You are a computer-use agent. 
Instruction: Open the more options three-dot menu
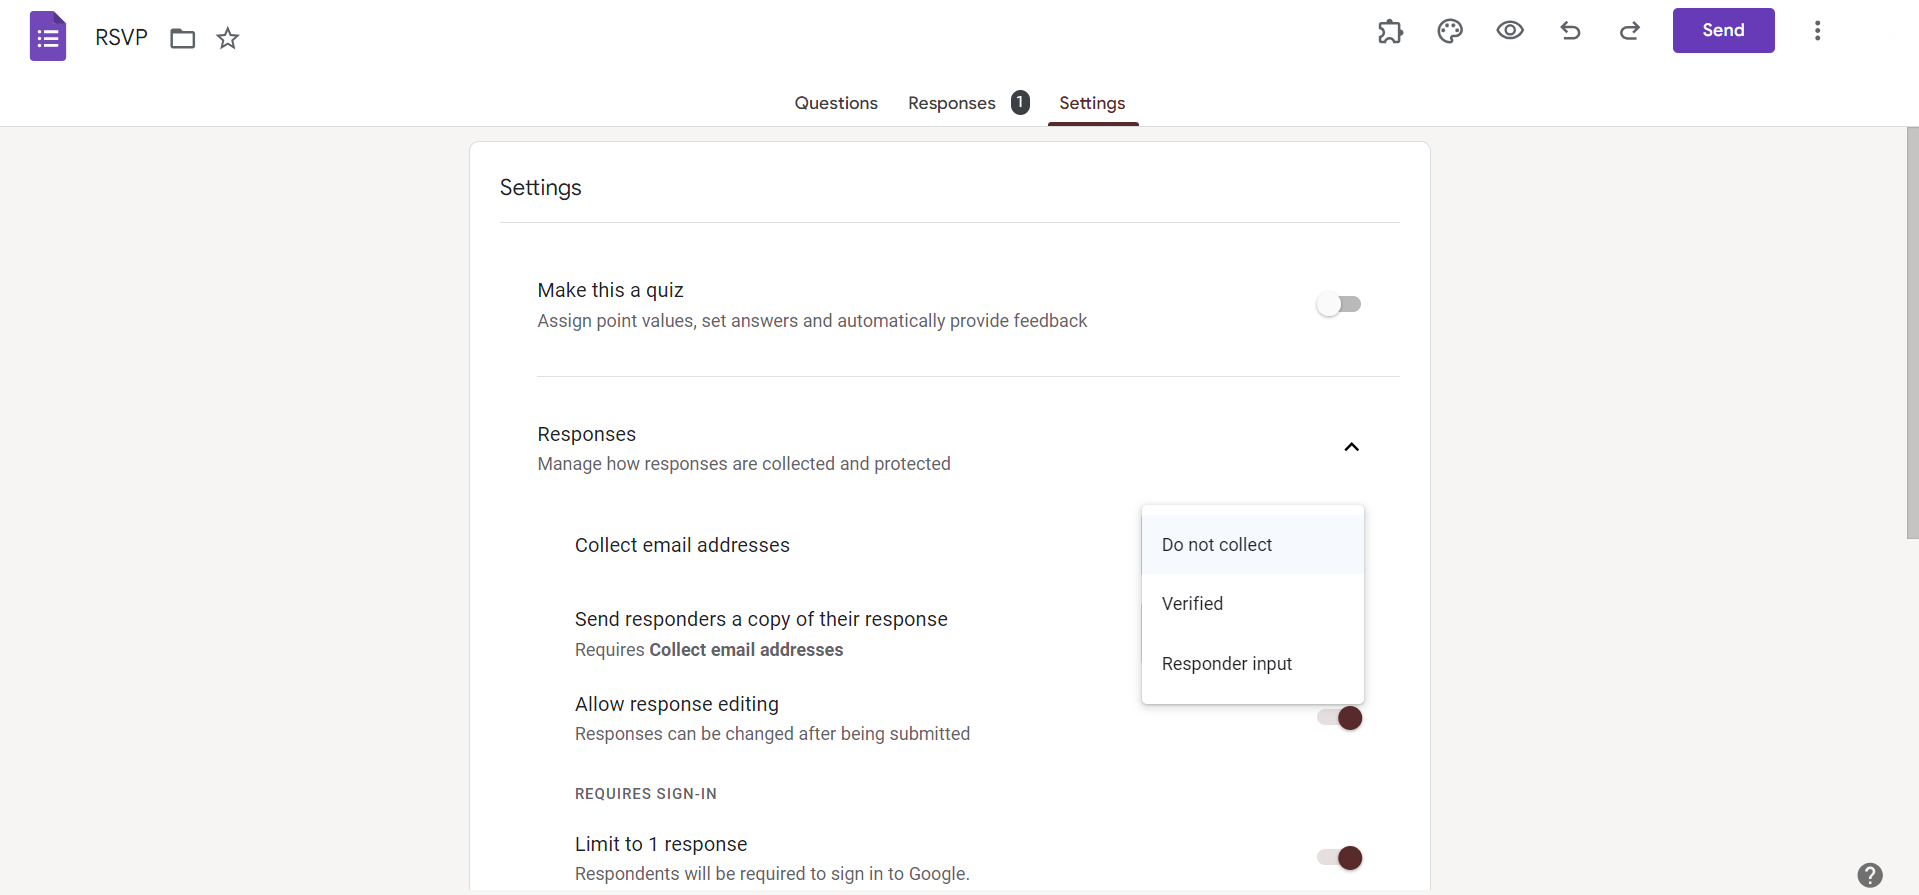coord(1817,31)
